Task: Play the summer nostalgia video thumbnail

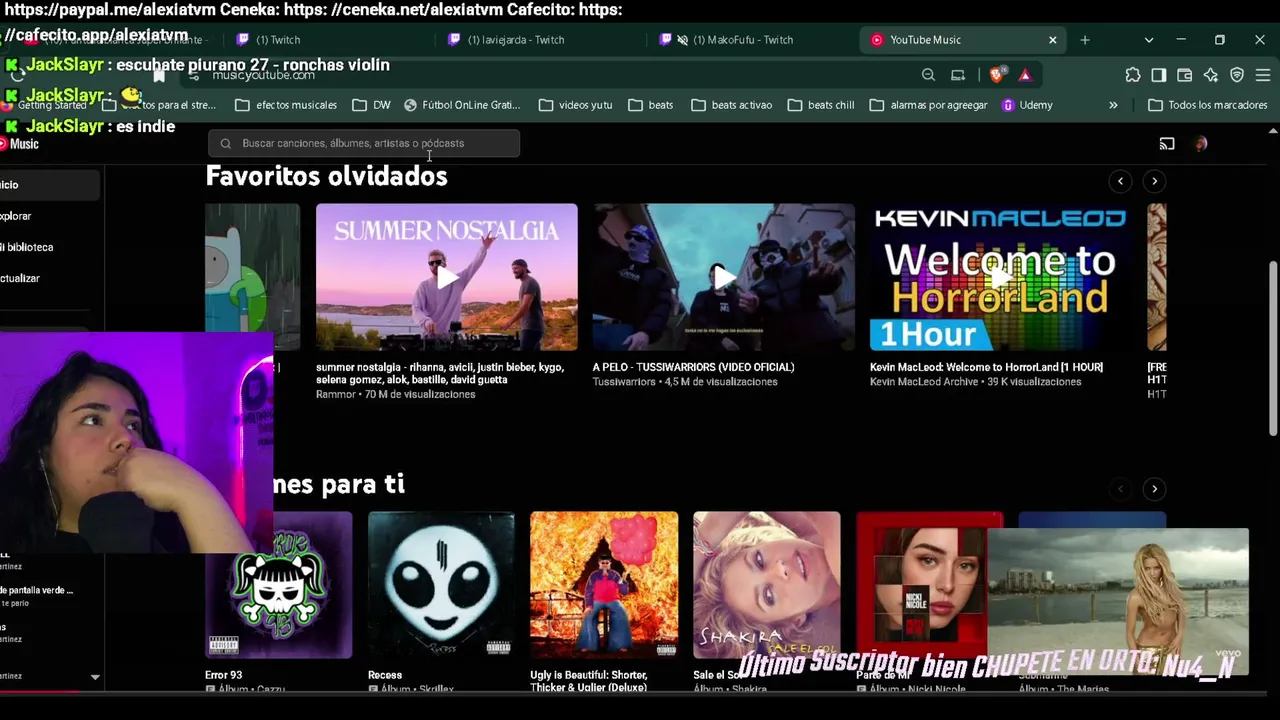Action: [446, 277]
